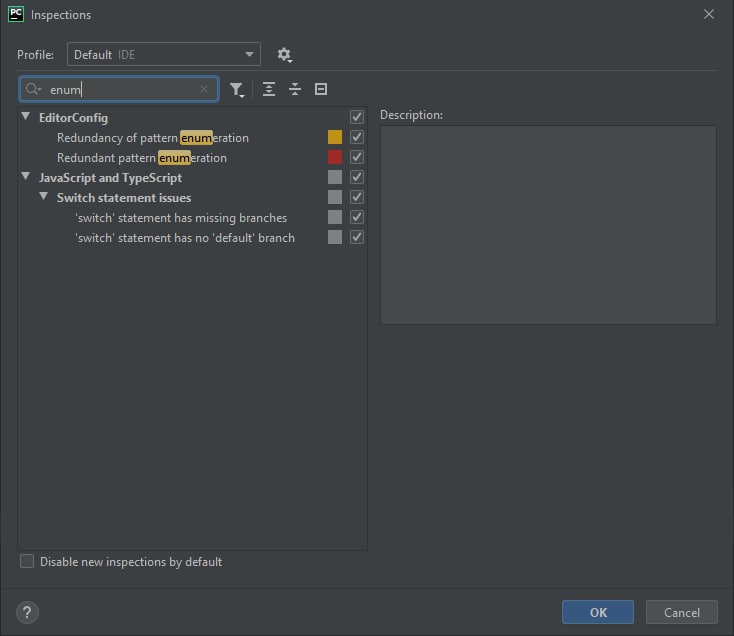Uncheck Redundant pattern enumeration checkbox

357,157
